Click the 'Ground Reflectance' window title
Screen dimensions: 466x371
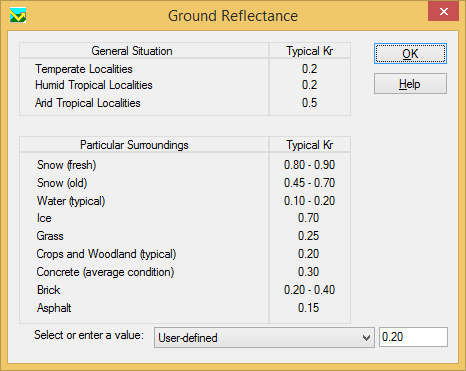tap(233, 16)
